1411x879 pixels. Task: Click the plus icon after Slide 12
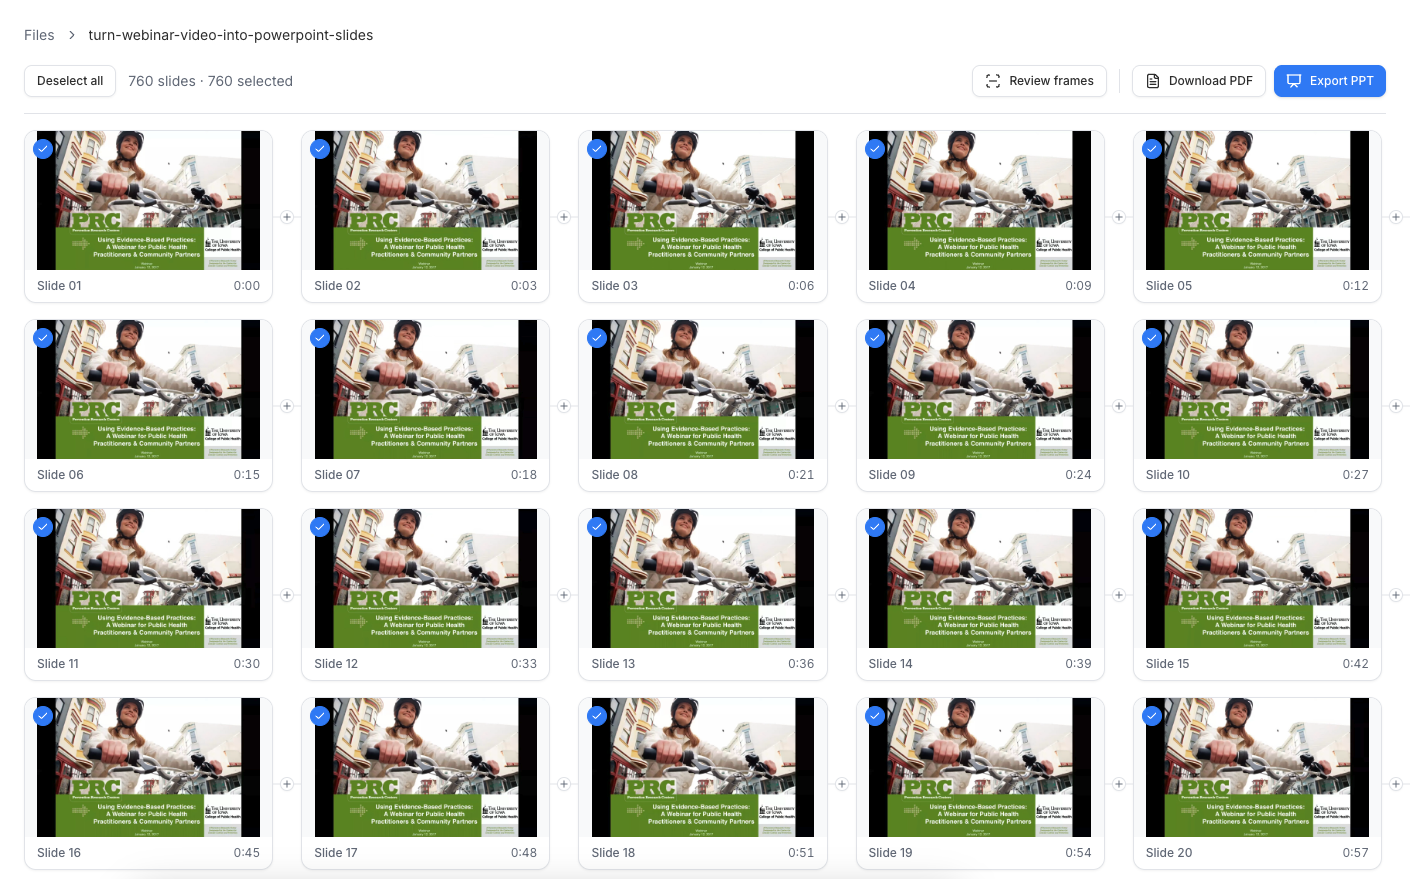click(564, 595)
